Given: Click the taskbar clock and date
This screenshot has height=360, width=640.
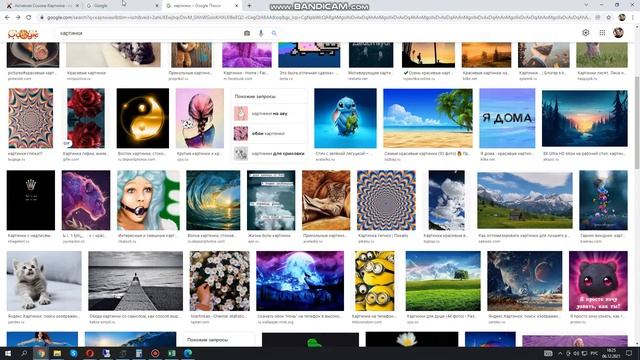Looking at the screenshot, I should pos(611,353).
